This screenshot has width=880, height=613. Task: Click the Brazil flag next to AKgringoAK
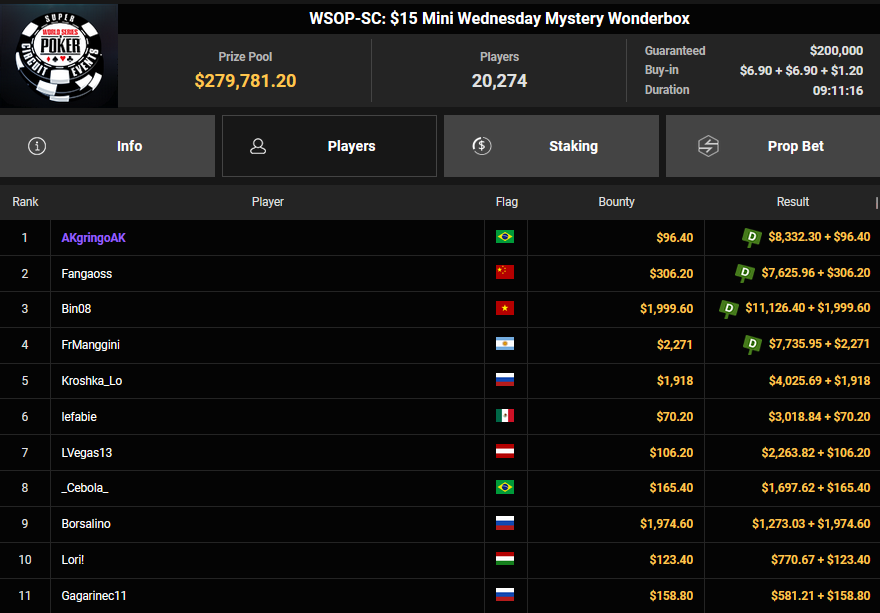coord(505,238)
